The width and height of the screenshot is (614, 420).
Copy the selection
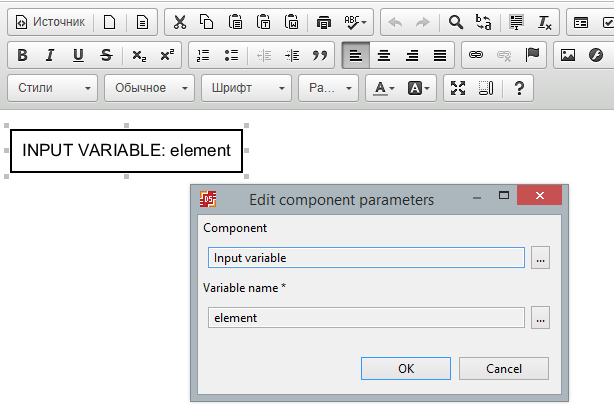click(206, 22)
